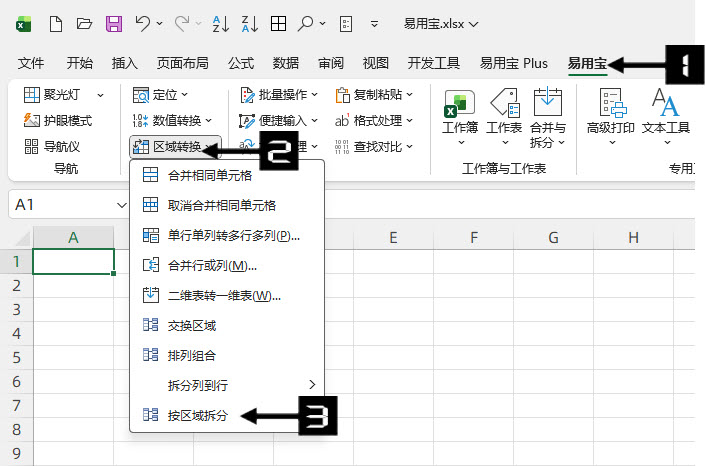Switch to the 易用宝 Plus tab
The height and width of the screenshot is (466, 706).
pos(514,63)
